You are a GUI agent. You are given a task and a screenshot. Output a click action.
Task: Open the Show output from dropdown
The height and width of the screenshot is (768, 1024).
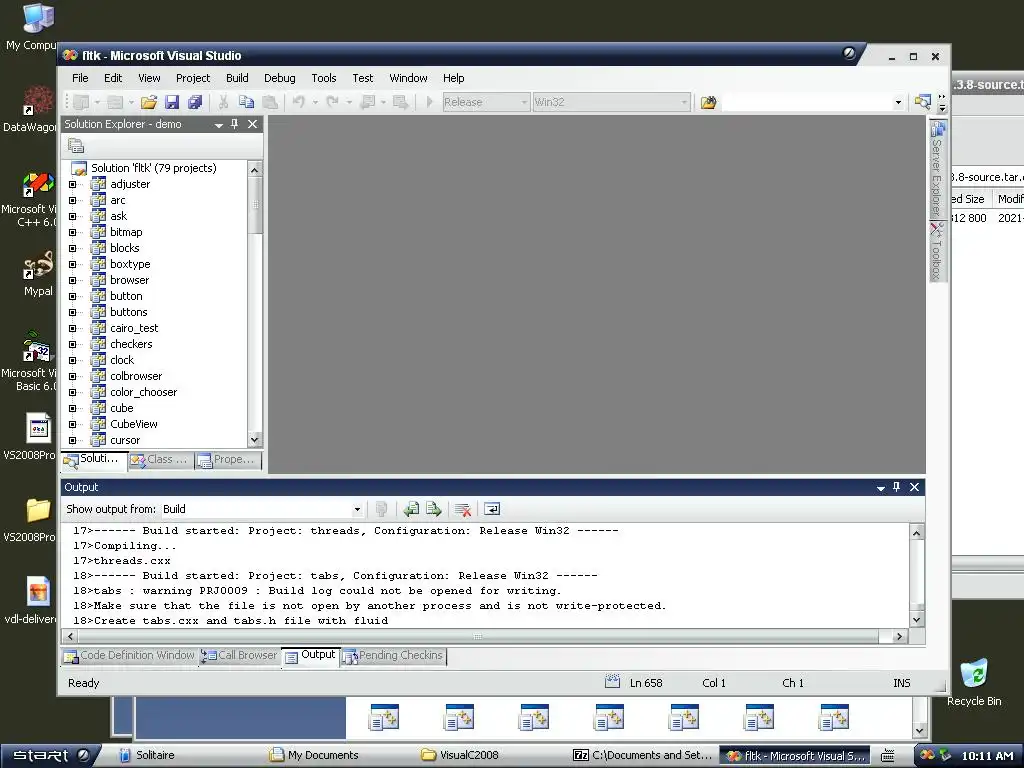click(357, 509)
